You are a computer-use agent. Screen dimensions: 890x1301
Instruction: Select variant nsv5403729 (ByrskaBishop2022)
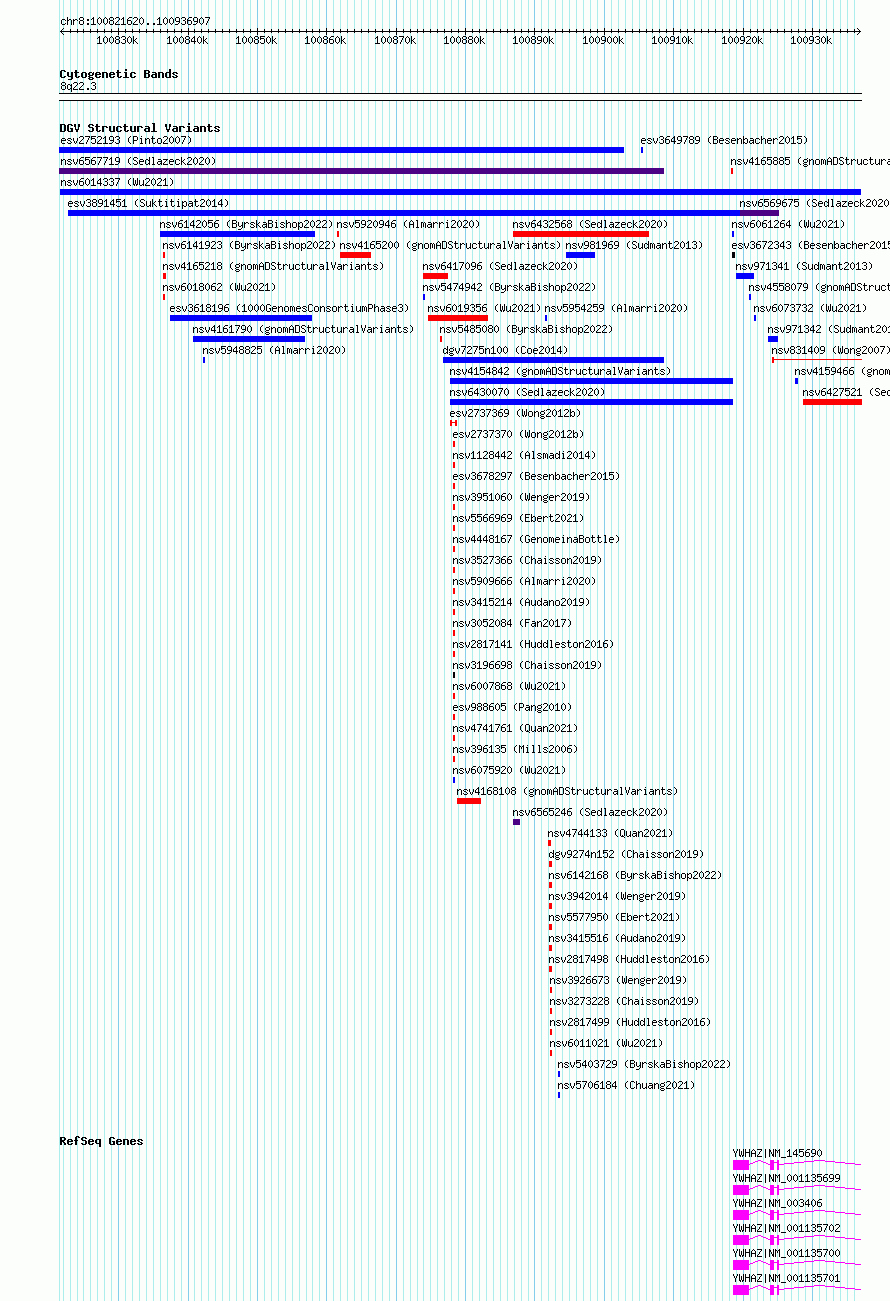645,1064
